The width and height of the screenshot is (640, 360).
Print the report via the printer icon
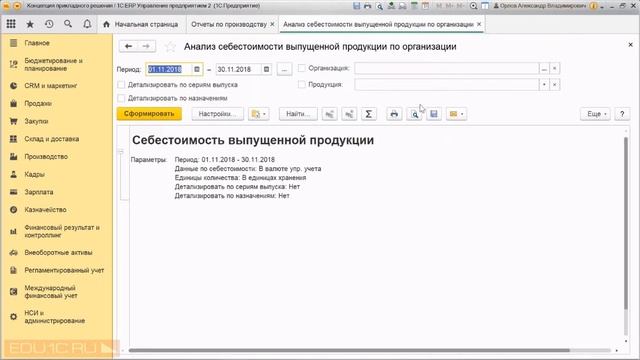pyautogui.click(x=394, y=114)
